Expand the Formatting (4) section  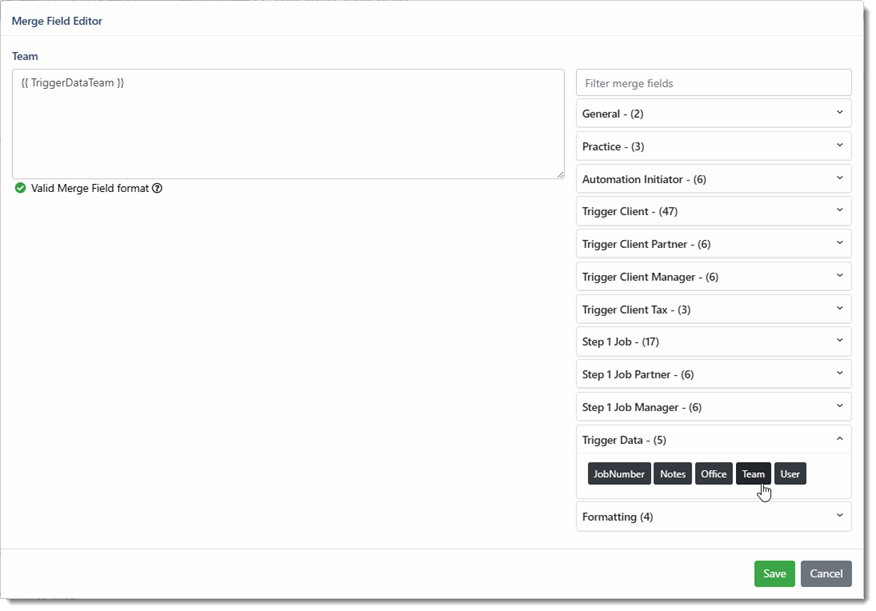tap(713, 517)
